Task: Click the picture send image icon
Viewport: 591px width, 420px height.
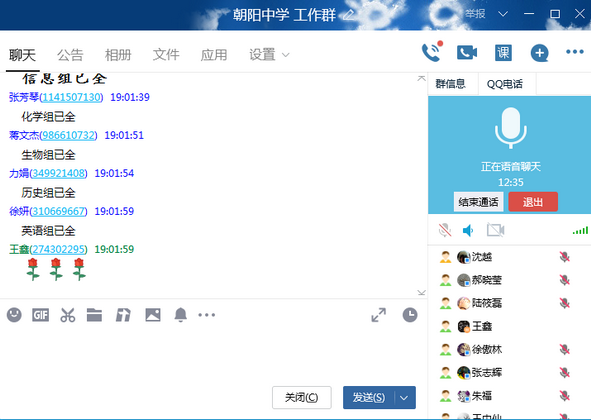Action: coord(153,315)
